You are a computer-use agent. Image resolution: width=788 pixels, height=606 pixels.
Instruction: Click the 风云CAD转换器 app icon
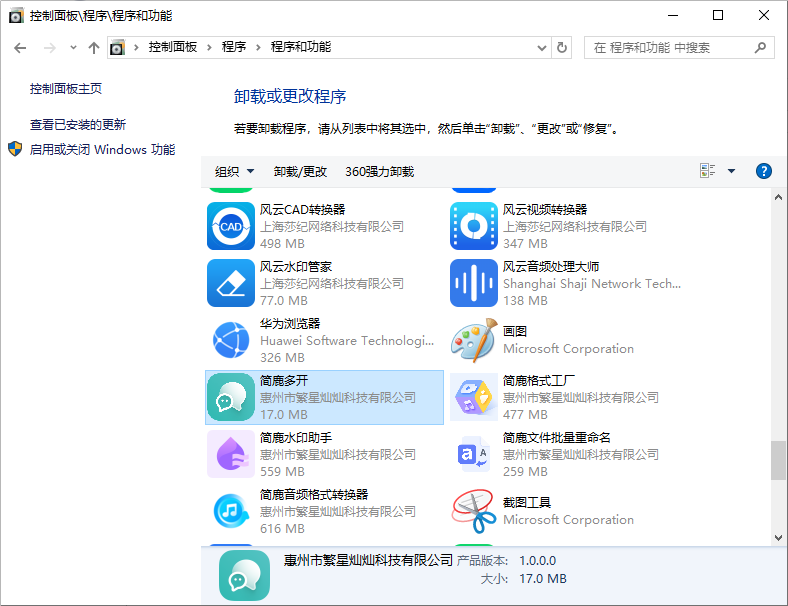tap(231, 226)
